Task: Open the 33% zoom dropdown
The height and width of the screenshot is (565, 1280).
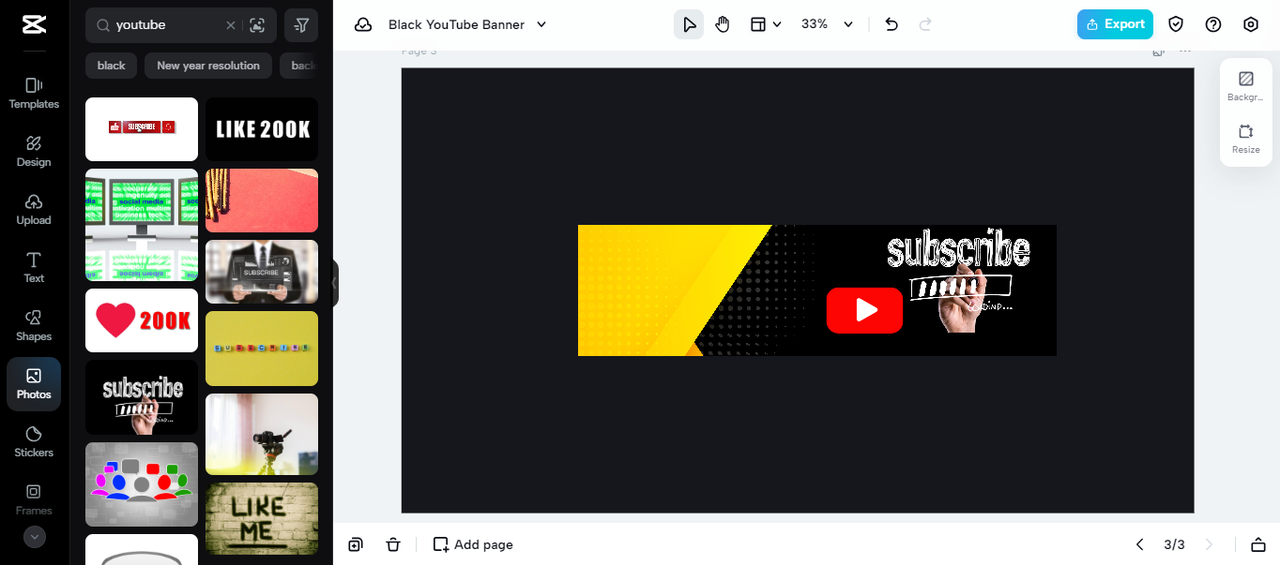Action: click(827, 25)
